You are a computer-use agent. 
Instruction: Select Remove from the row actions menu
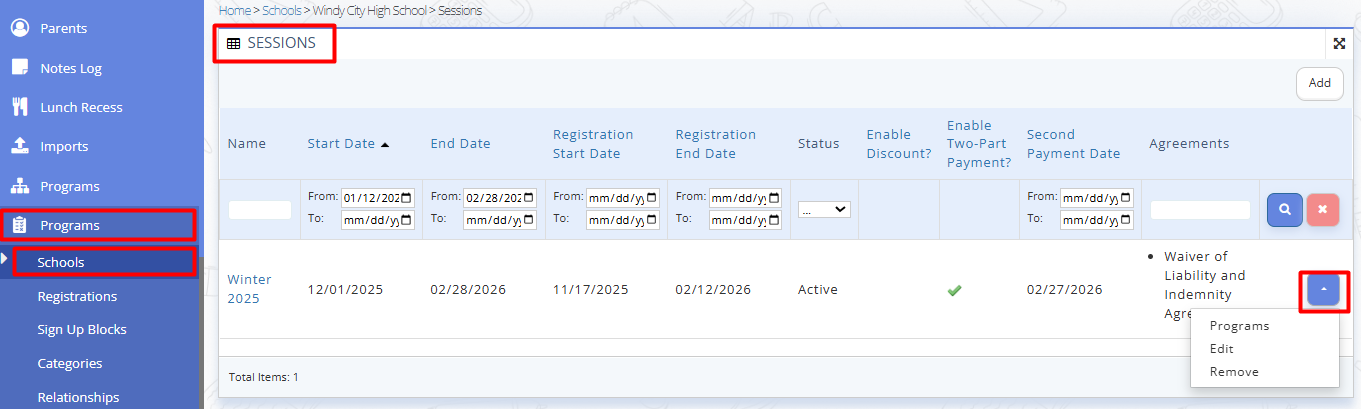(1234, 372)
